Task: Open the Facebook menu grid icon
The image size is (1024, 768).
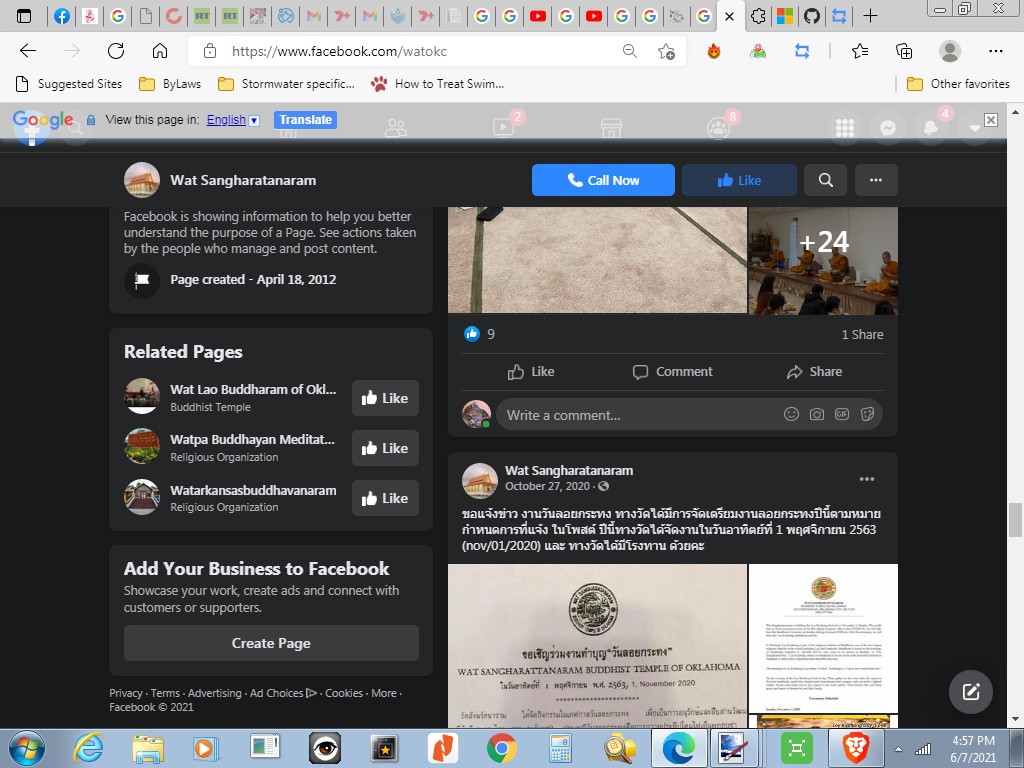Action: click(x=845, y=128)
